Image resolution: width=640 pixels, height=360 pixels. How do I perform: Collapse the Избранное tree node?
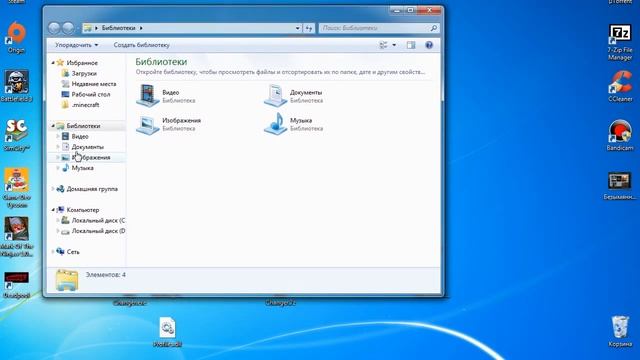tap(53, 63)
